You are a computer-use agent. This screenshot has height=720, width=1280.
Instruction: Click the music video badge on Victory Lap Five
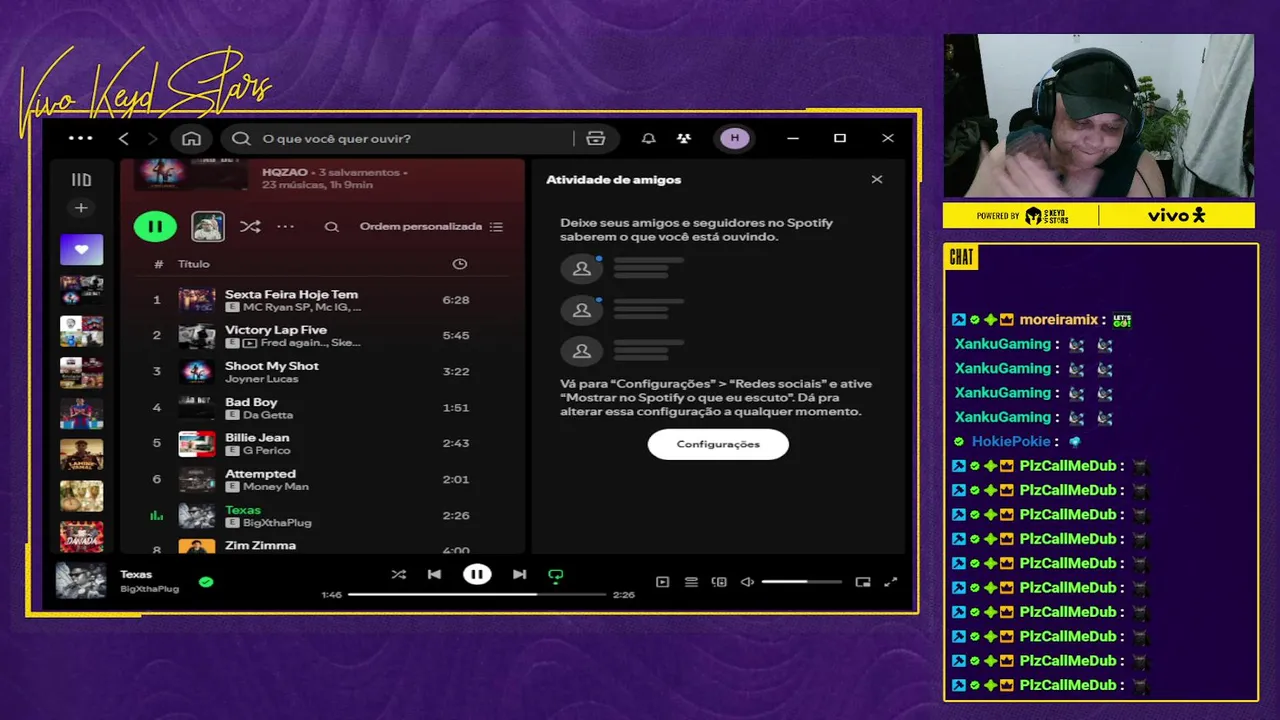click(x=249, y=343)
